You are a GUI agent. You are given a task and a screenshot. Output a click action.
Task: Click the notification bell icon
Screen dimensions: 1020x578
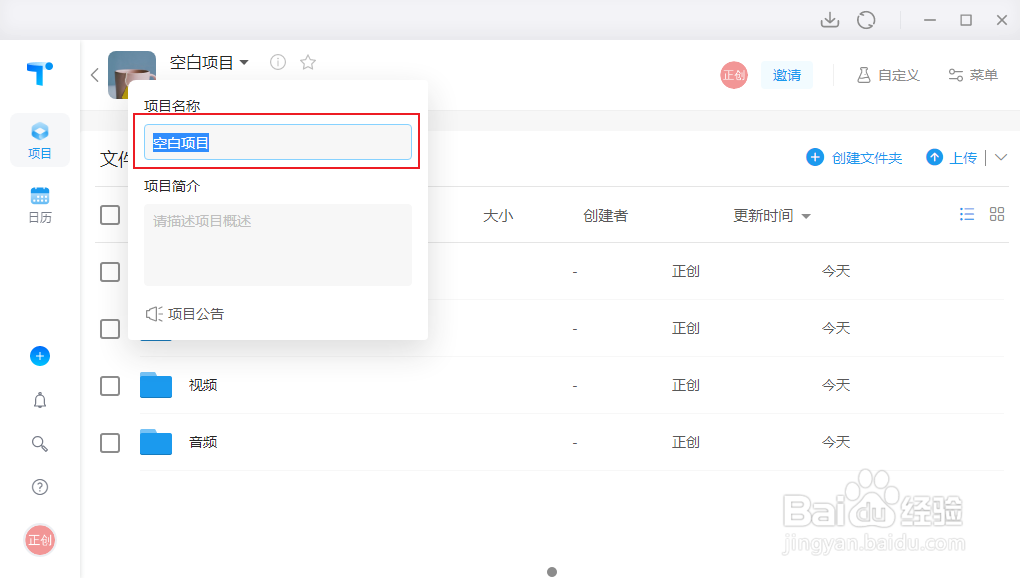(40, 400)
